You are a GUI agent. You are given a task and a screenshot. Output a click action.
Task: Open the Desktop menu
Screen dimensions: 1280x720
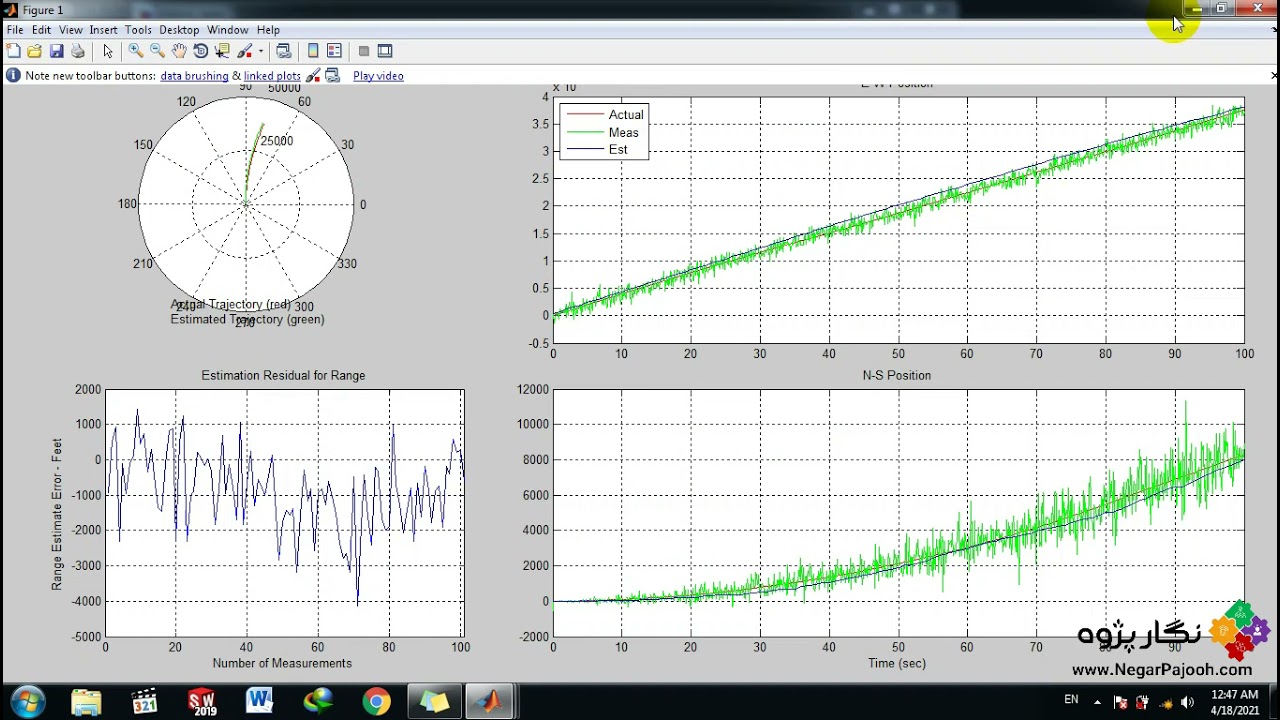(179, 30)
